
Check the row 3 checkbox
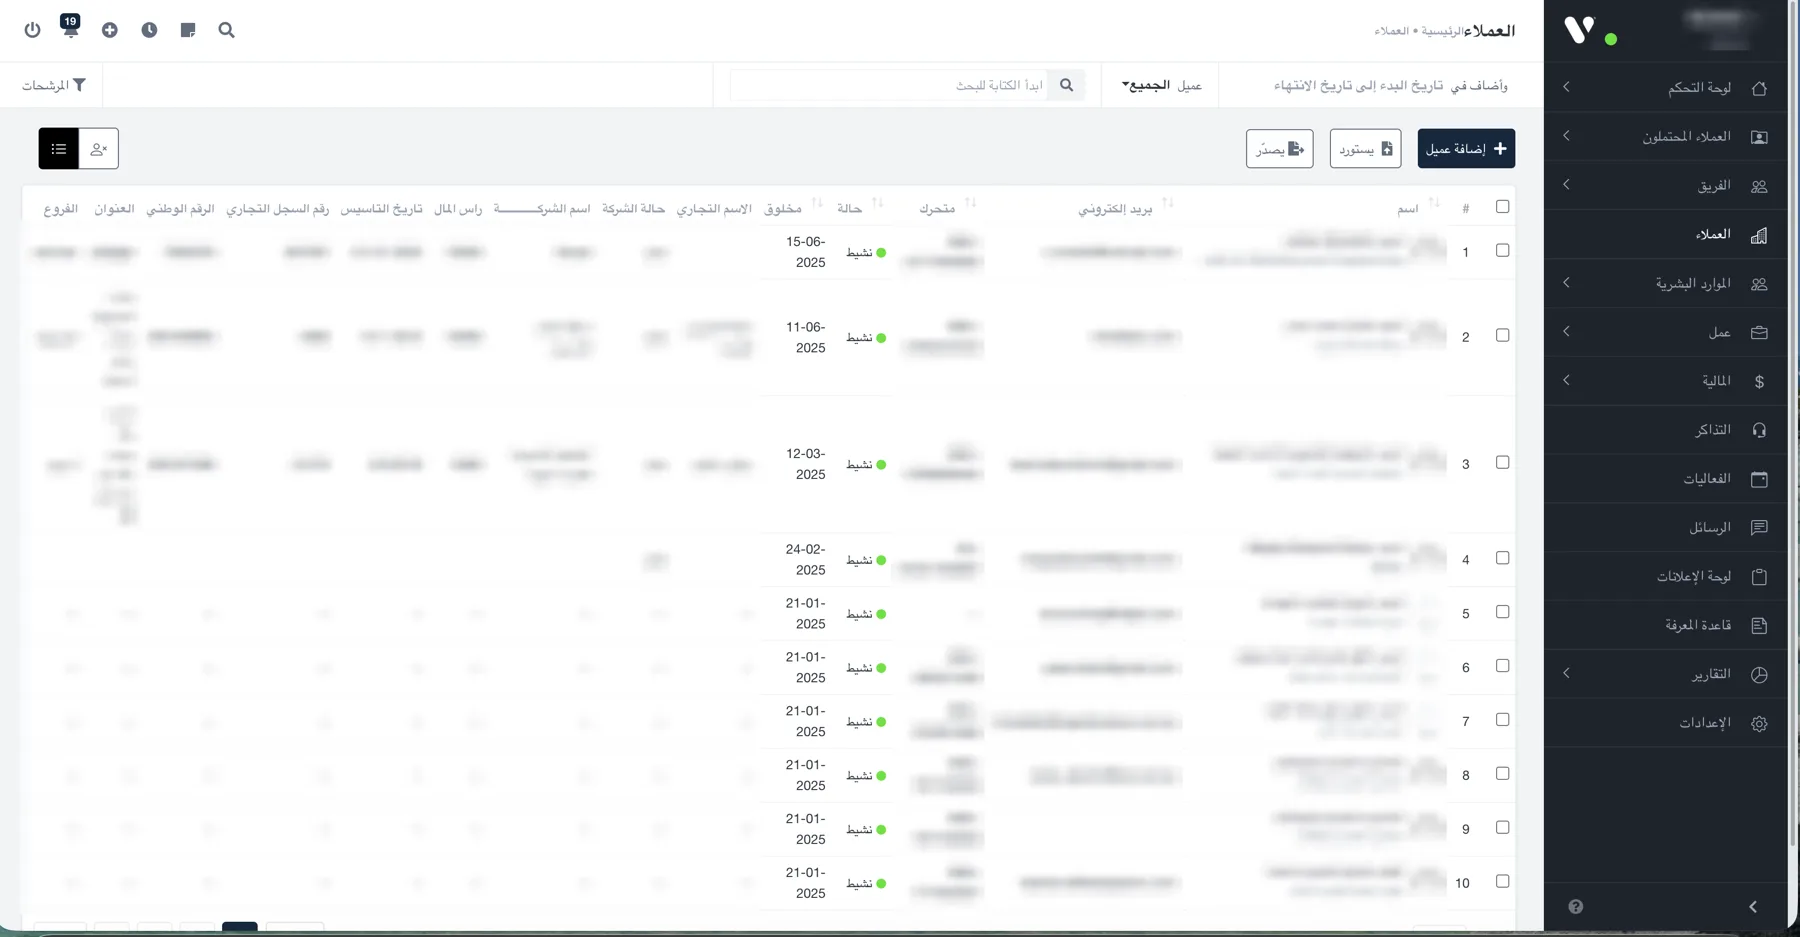click(1502, 463)
